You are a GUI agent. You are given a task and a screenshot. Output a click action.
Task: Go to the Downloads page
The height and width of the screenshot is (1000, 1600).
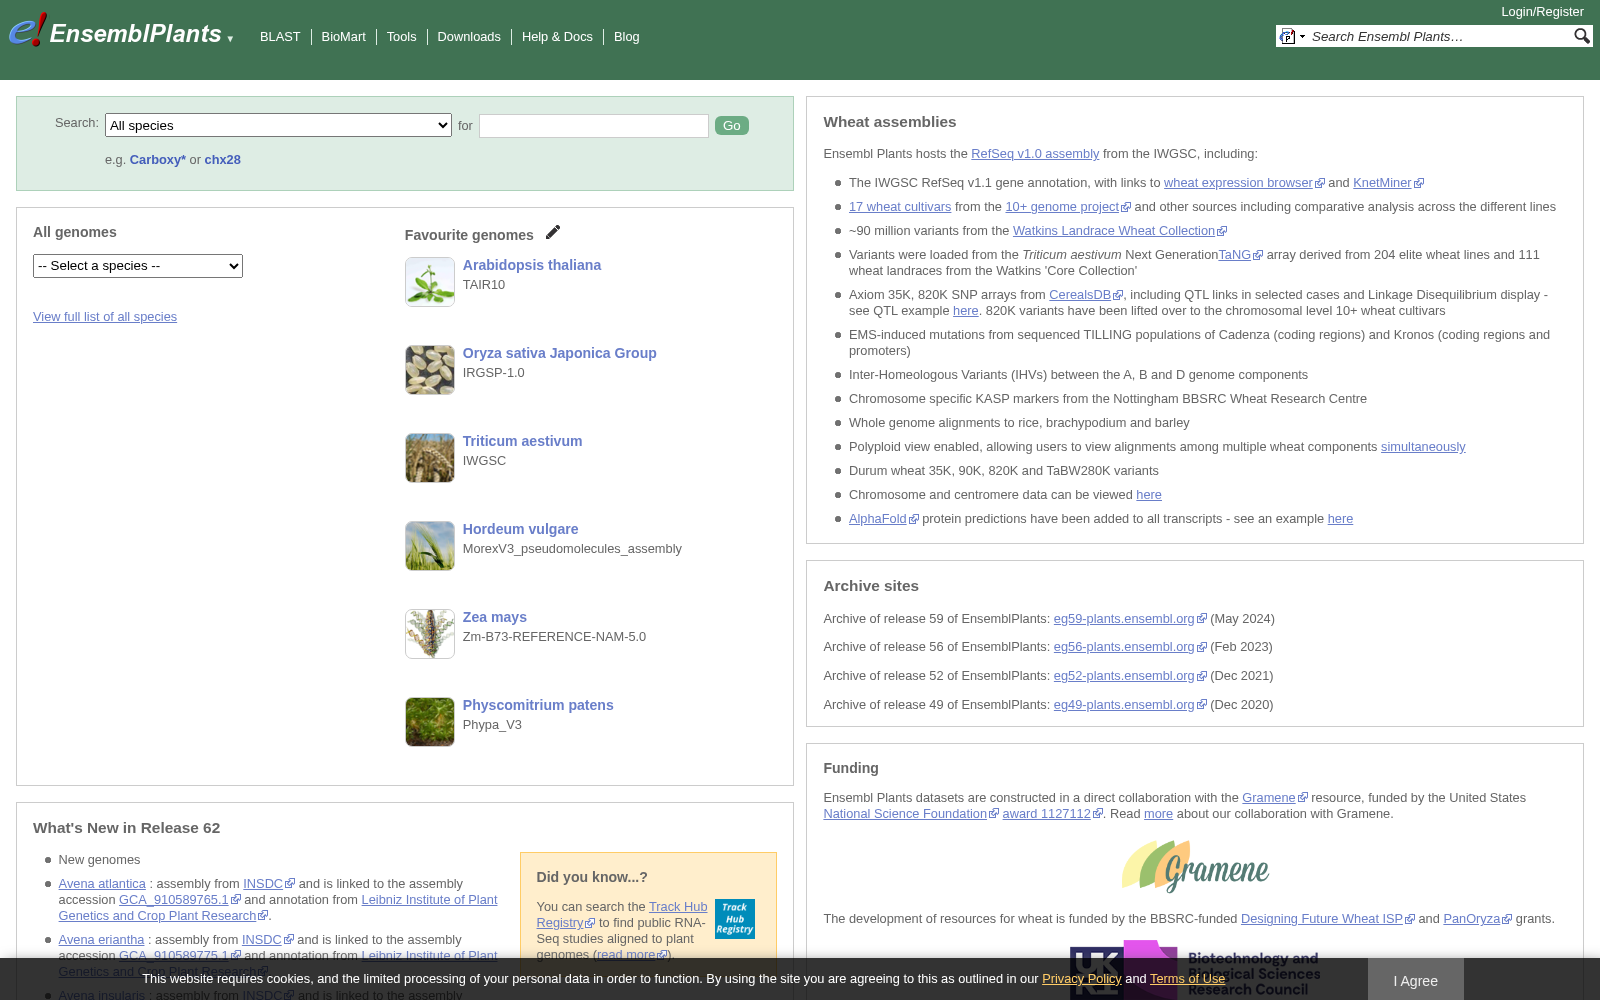[469, 37]
